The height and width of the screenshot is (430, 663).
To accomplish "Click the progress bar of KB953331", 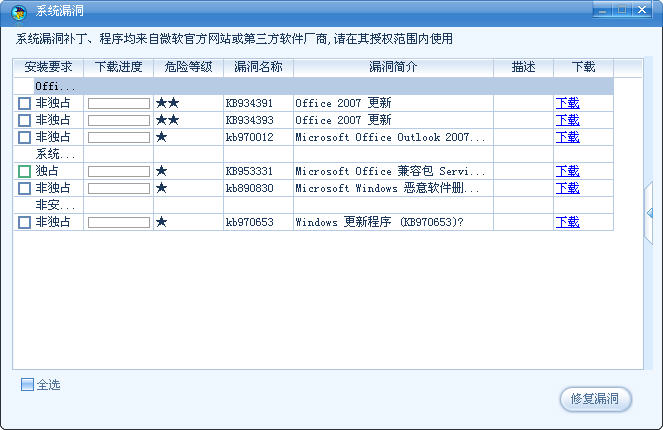I will click(119, 171).
